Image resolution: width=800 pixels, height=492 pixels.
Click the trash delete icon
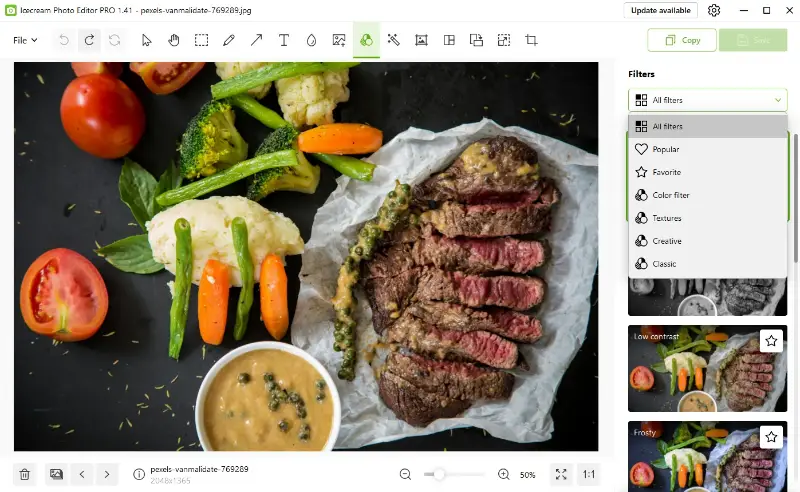point(25,474)
